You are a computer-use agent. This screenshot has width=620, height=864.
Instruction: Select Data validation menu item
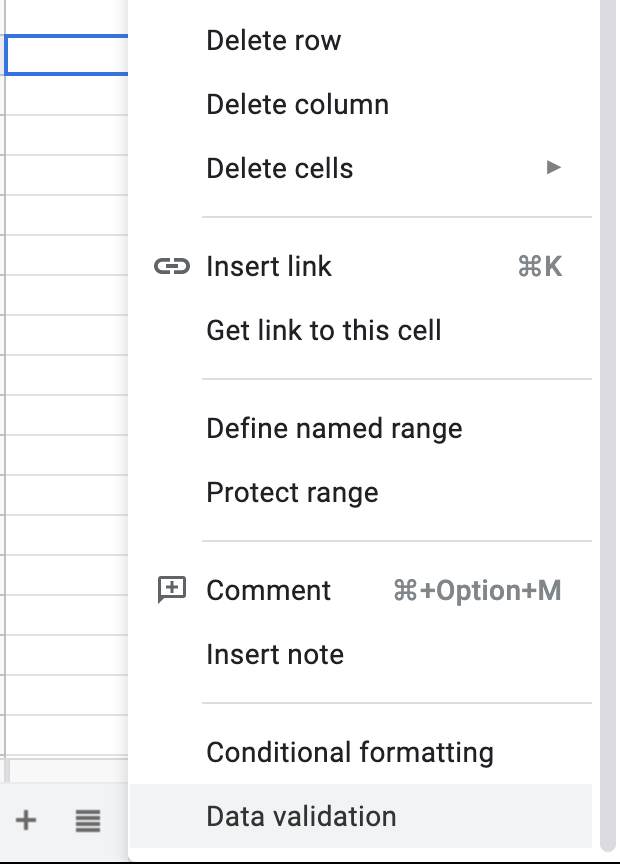(x=361, y=817)
